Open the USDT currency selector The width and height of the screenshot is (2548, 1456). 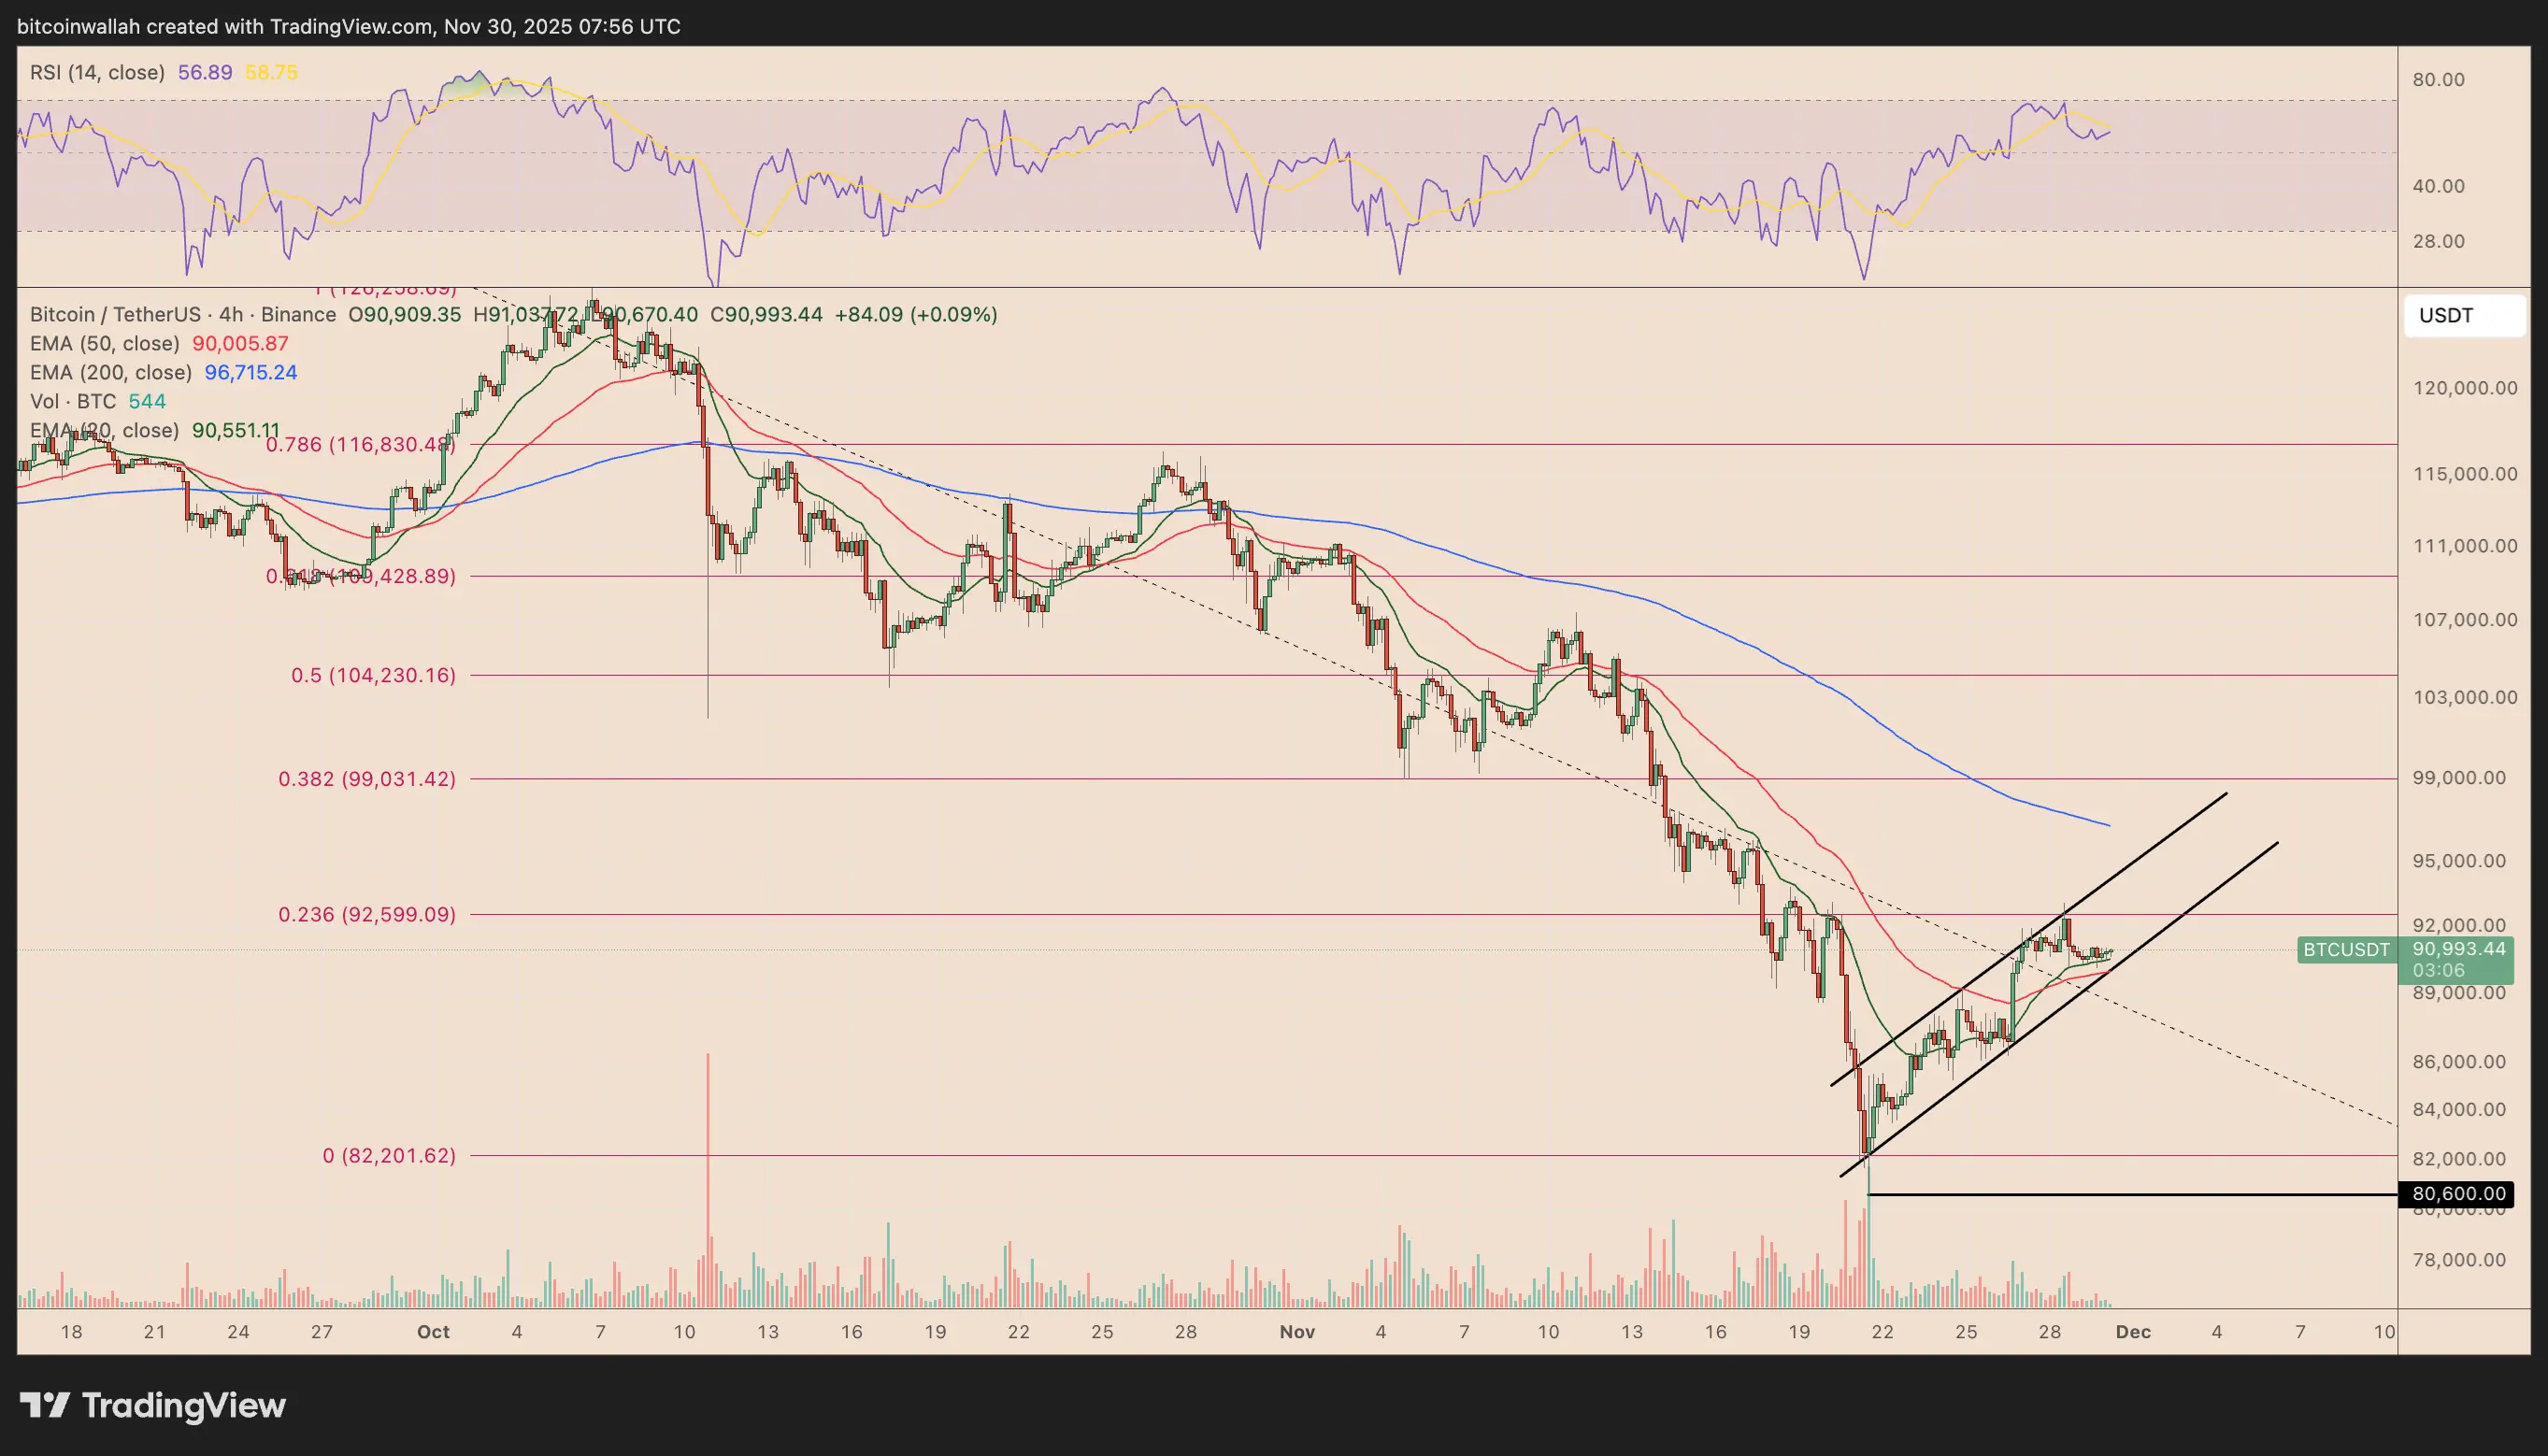tap(2463, 316)
